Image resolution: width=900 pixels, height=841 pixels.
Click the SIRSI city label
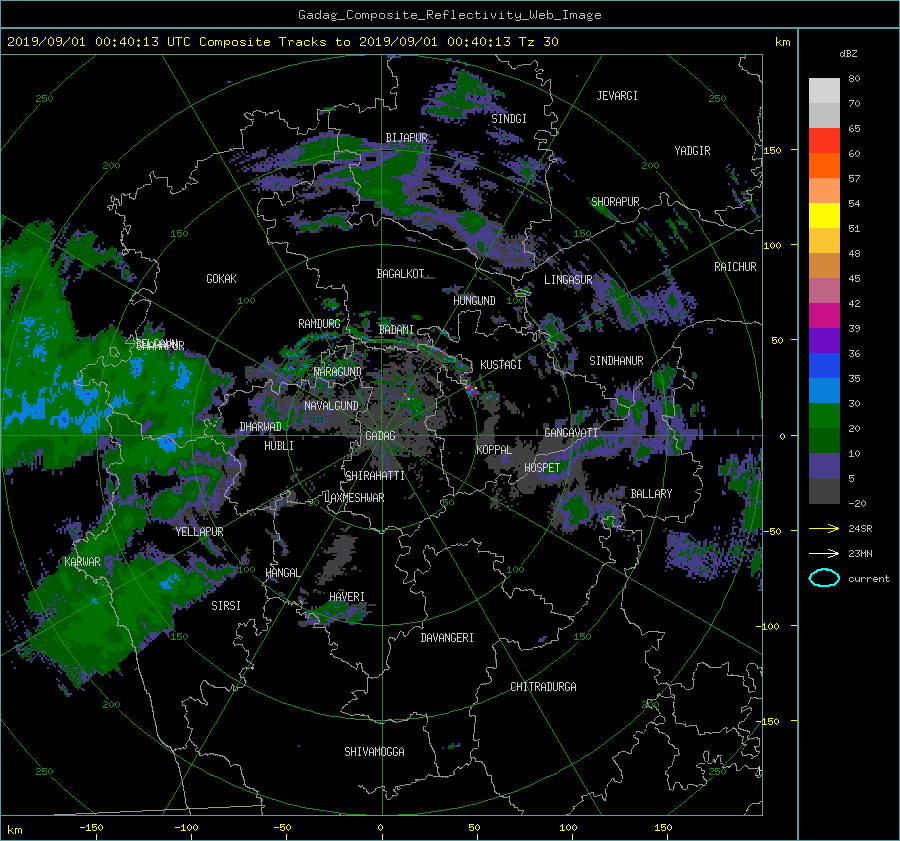click(x=226, y=606)
